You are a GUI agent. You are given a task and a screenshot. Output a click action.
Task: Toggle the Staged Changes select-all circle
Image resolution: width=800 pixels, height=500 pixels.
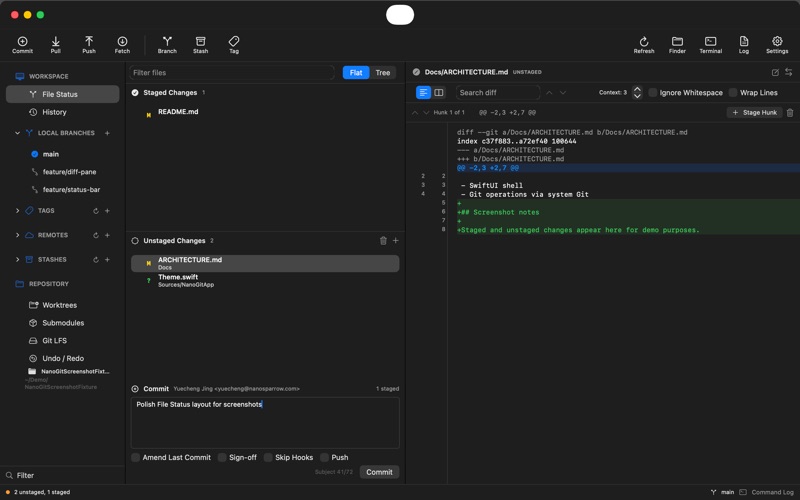[x=135, y=93]
